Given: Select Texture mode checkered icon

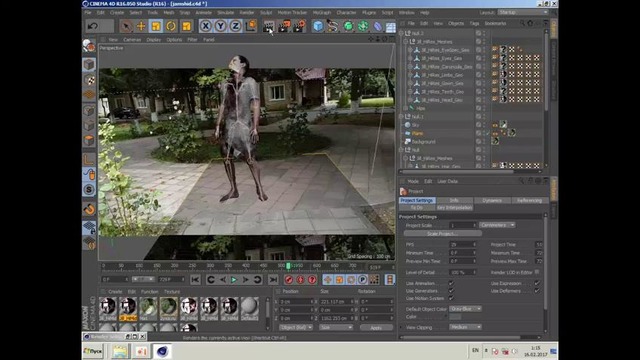Looking at the screenshot, I should (89, 80).
